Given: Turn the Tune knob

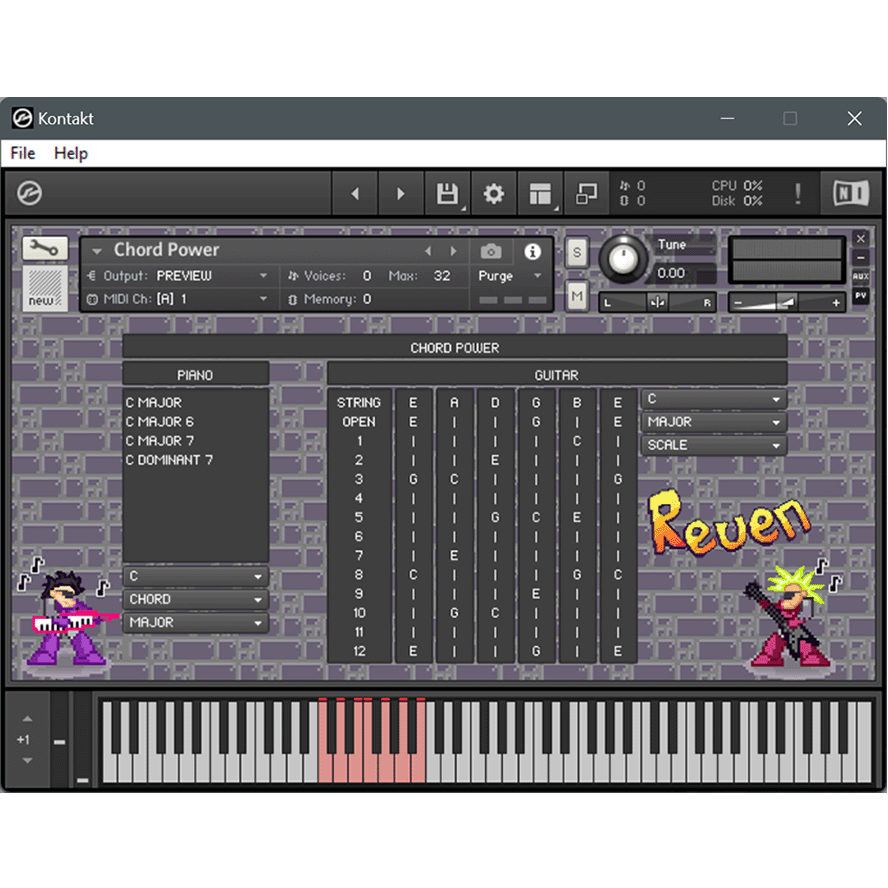Looking at the screenshot, I should click(623, 259).
